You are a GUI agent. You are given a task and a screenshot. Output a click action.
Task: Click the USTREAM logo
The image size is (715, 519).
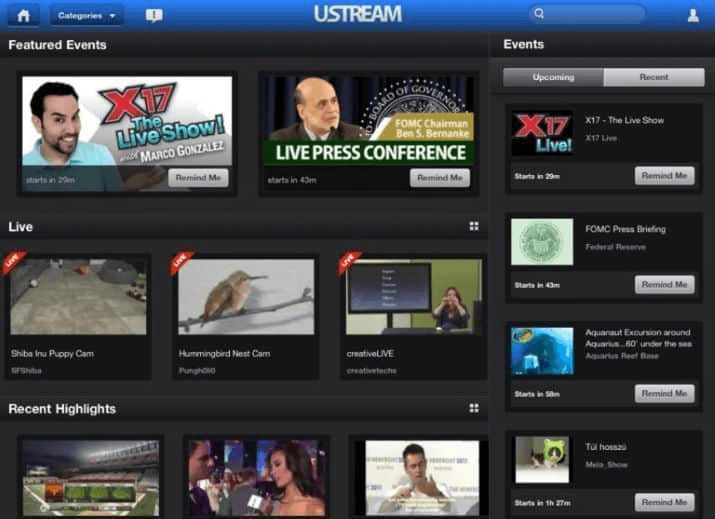coord(358,14)
